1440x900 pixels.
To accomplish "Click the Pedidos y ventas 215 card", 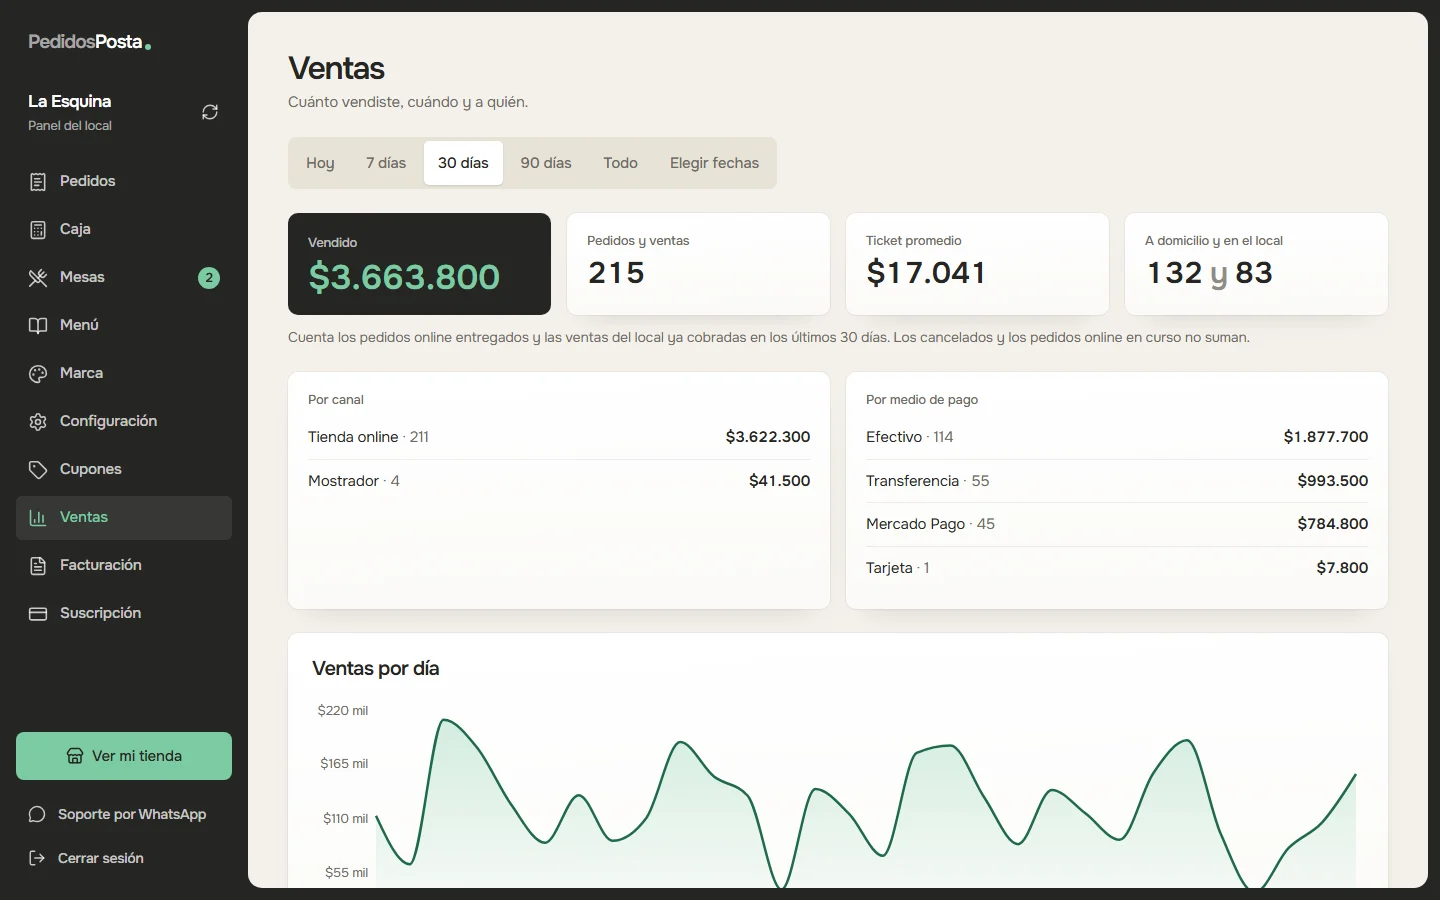I will coord(698,264).
